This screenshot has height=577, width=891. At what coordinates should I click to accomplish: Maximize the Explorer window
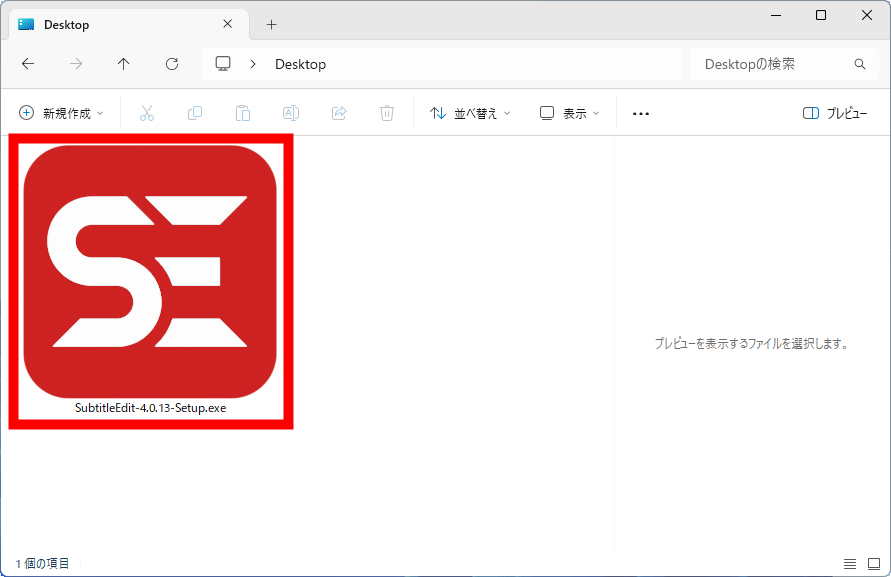(x=821, y=15)
